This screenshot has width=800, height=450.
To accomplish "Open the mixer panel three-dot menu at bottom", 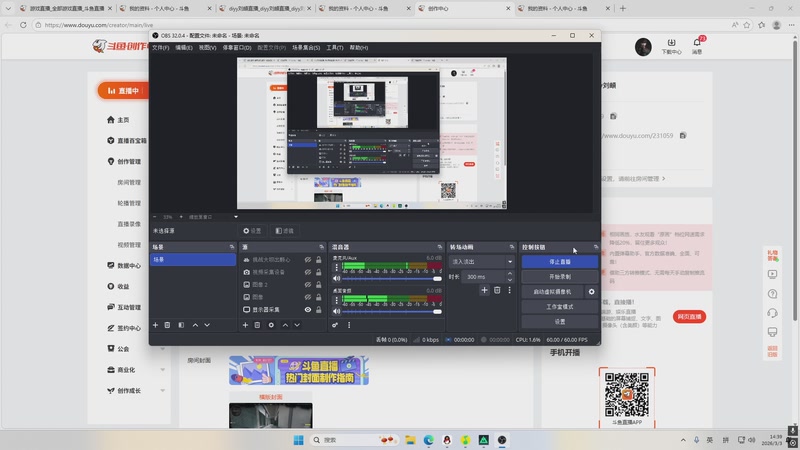I will coord(349,325).
